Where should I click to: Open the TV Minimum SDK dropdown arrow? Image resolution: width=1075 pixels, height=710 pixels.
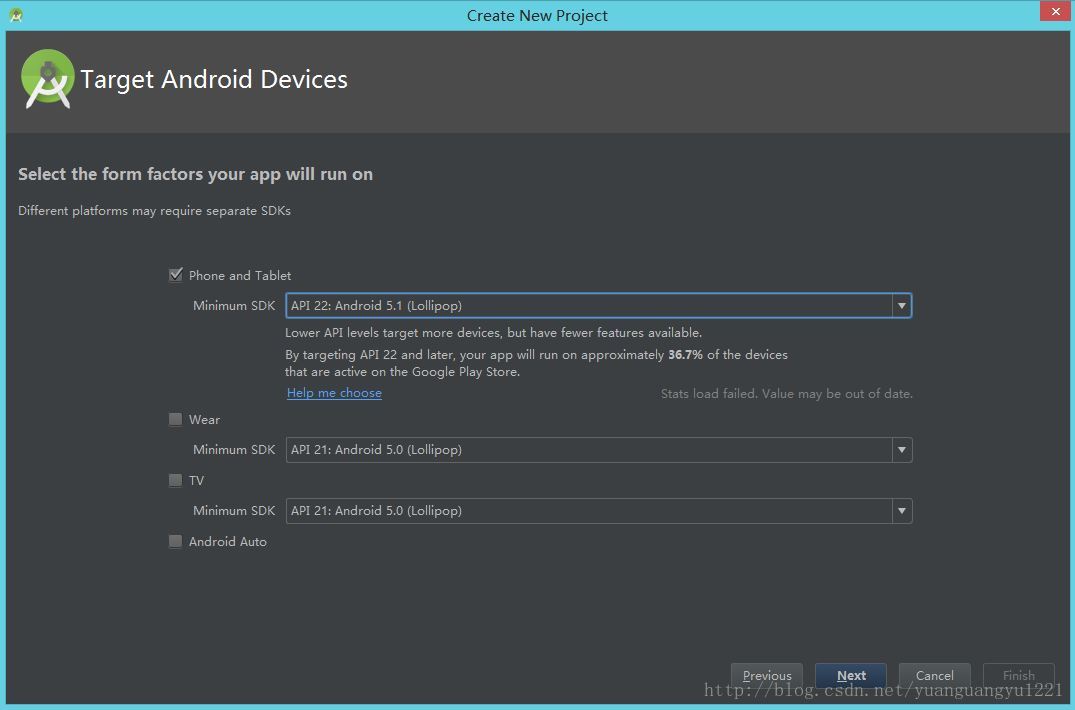click(902, 511)
